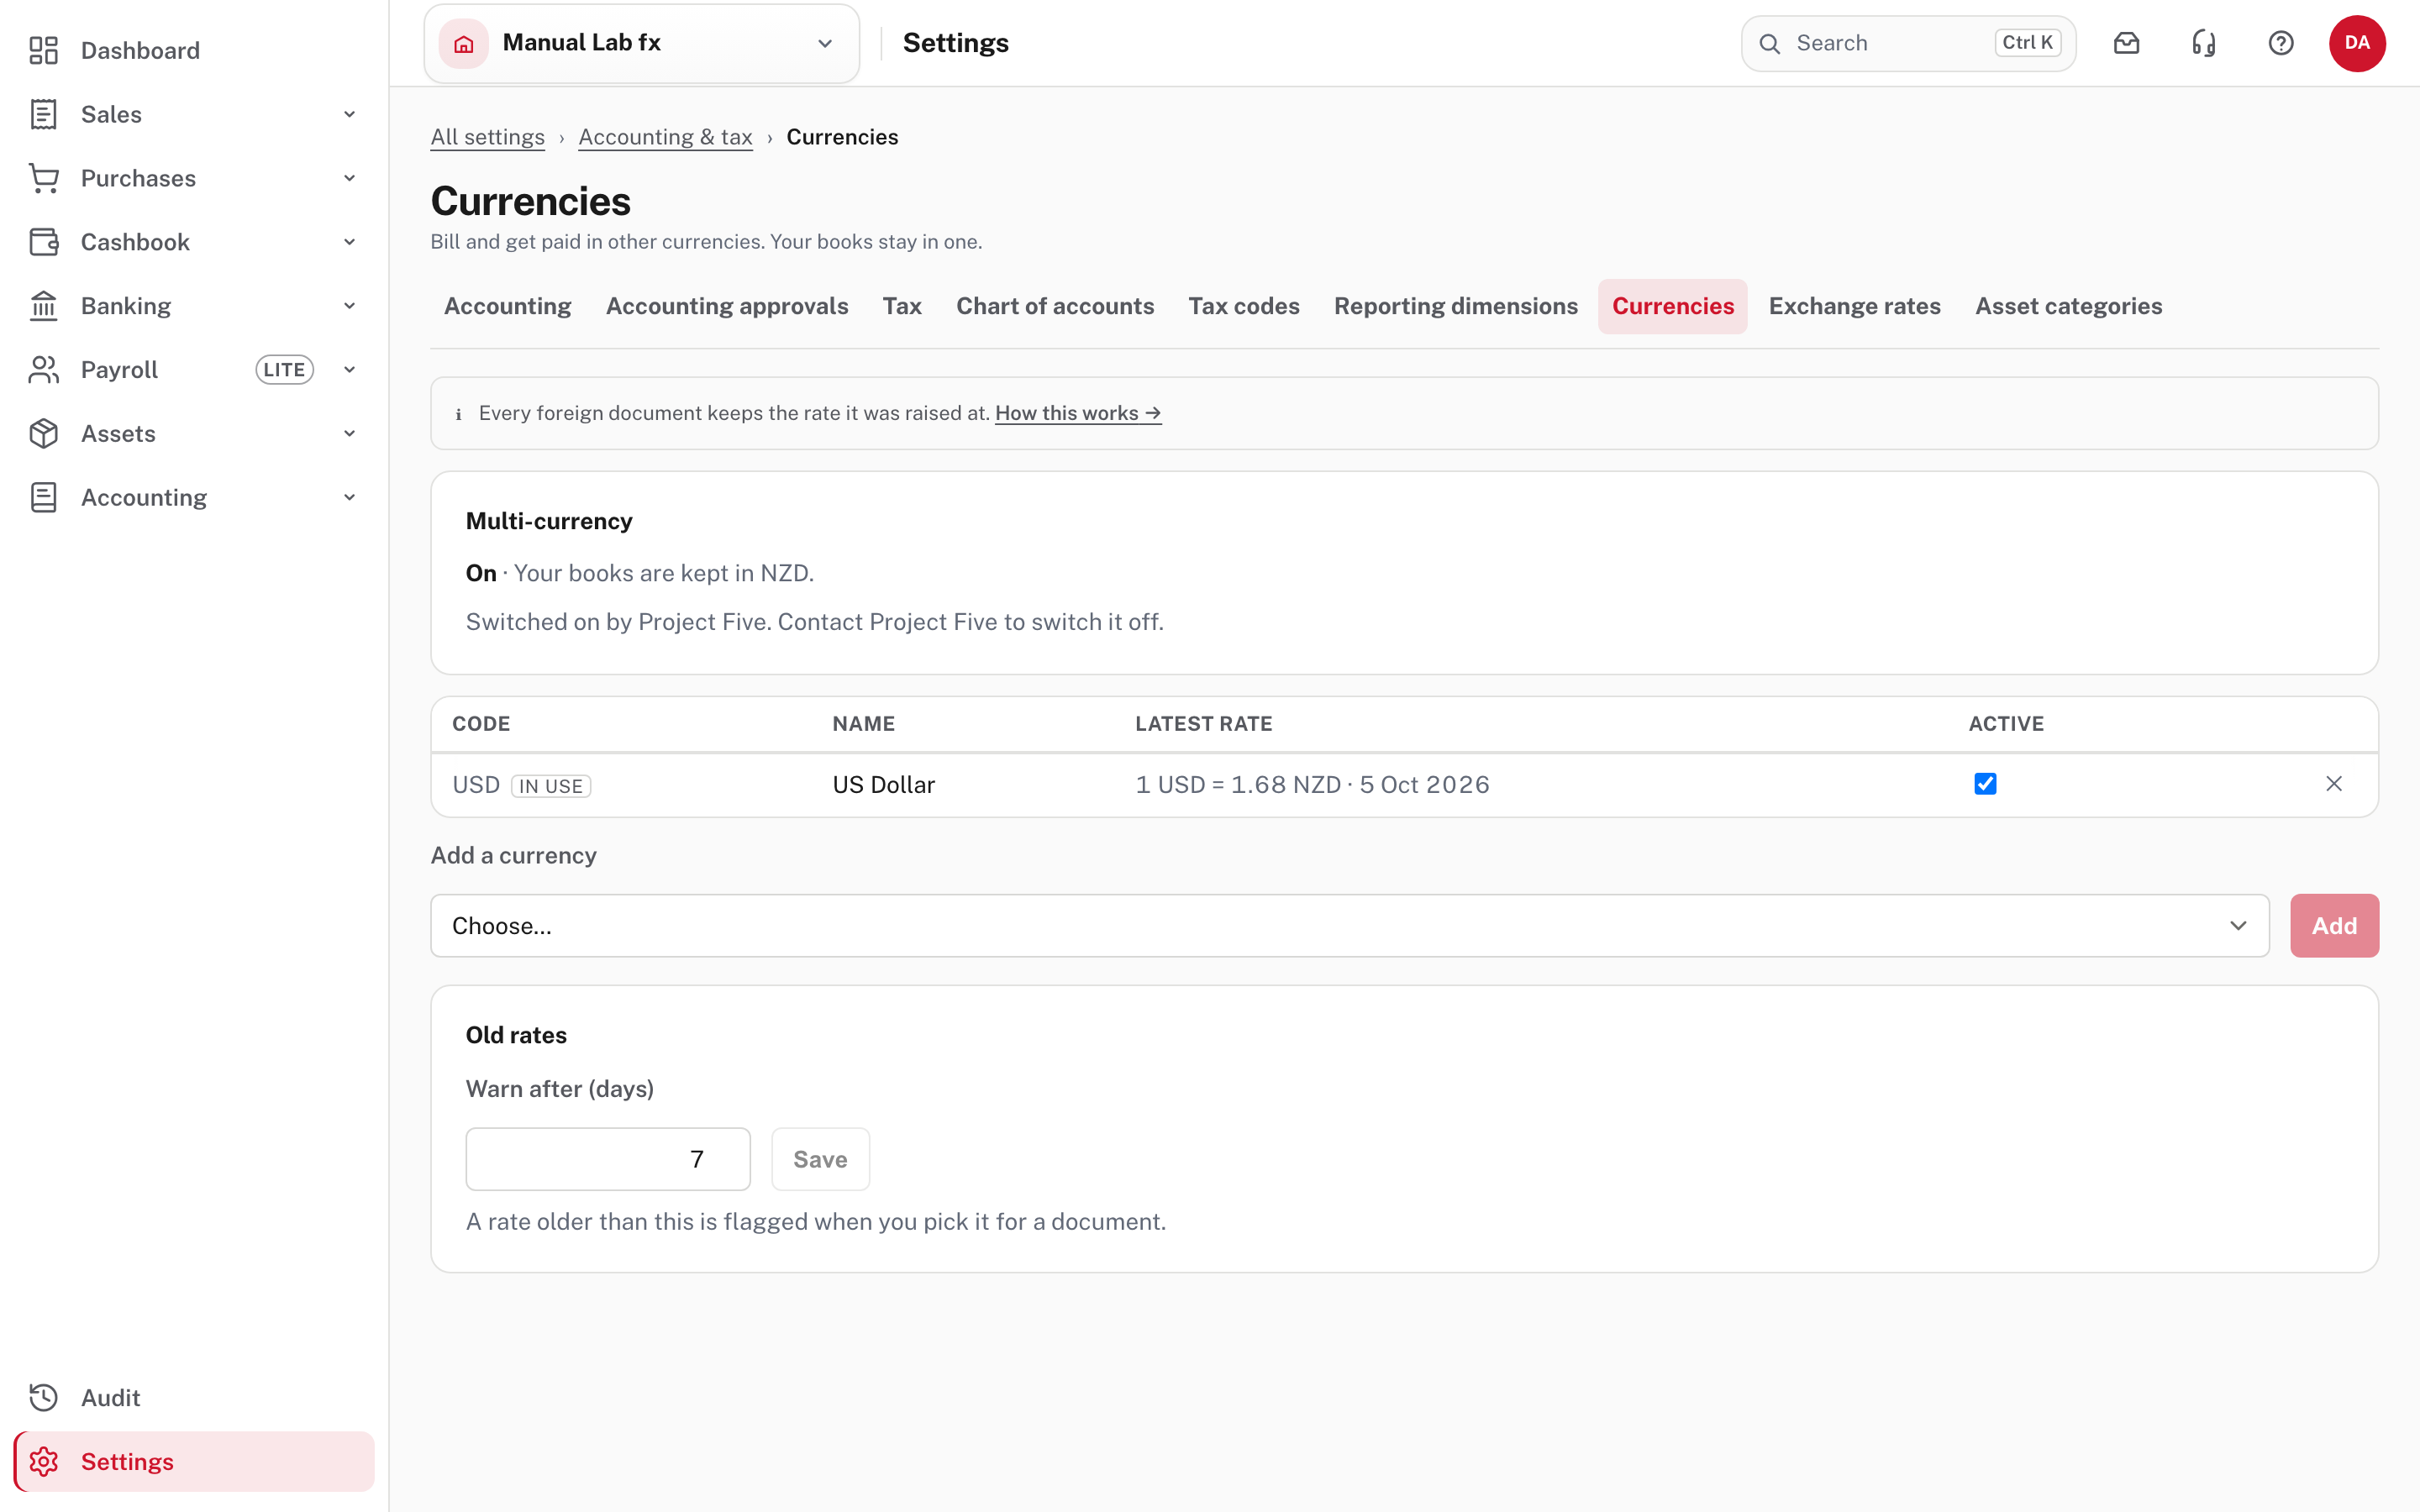Open the DA user avatar
The height and width of the screenshot is (1512, 2420).
[x=2357, y=43]
